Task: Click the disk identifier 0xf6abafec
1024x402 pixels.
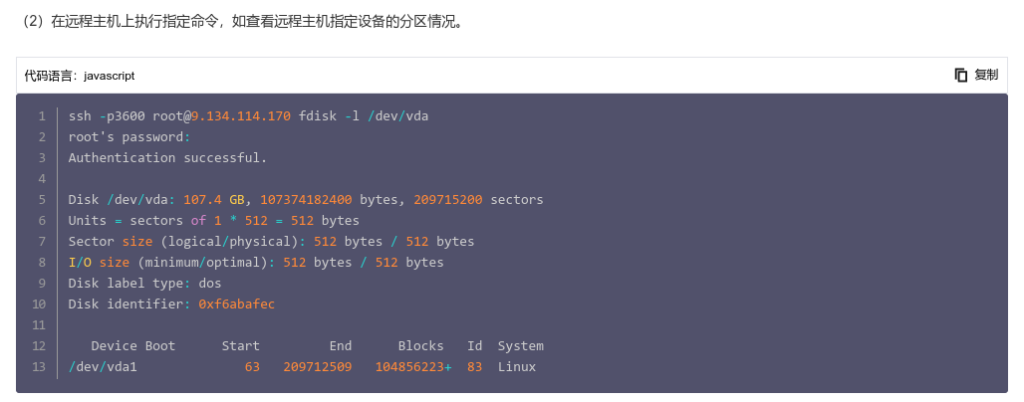Action: [x=236, y=304]
